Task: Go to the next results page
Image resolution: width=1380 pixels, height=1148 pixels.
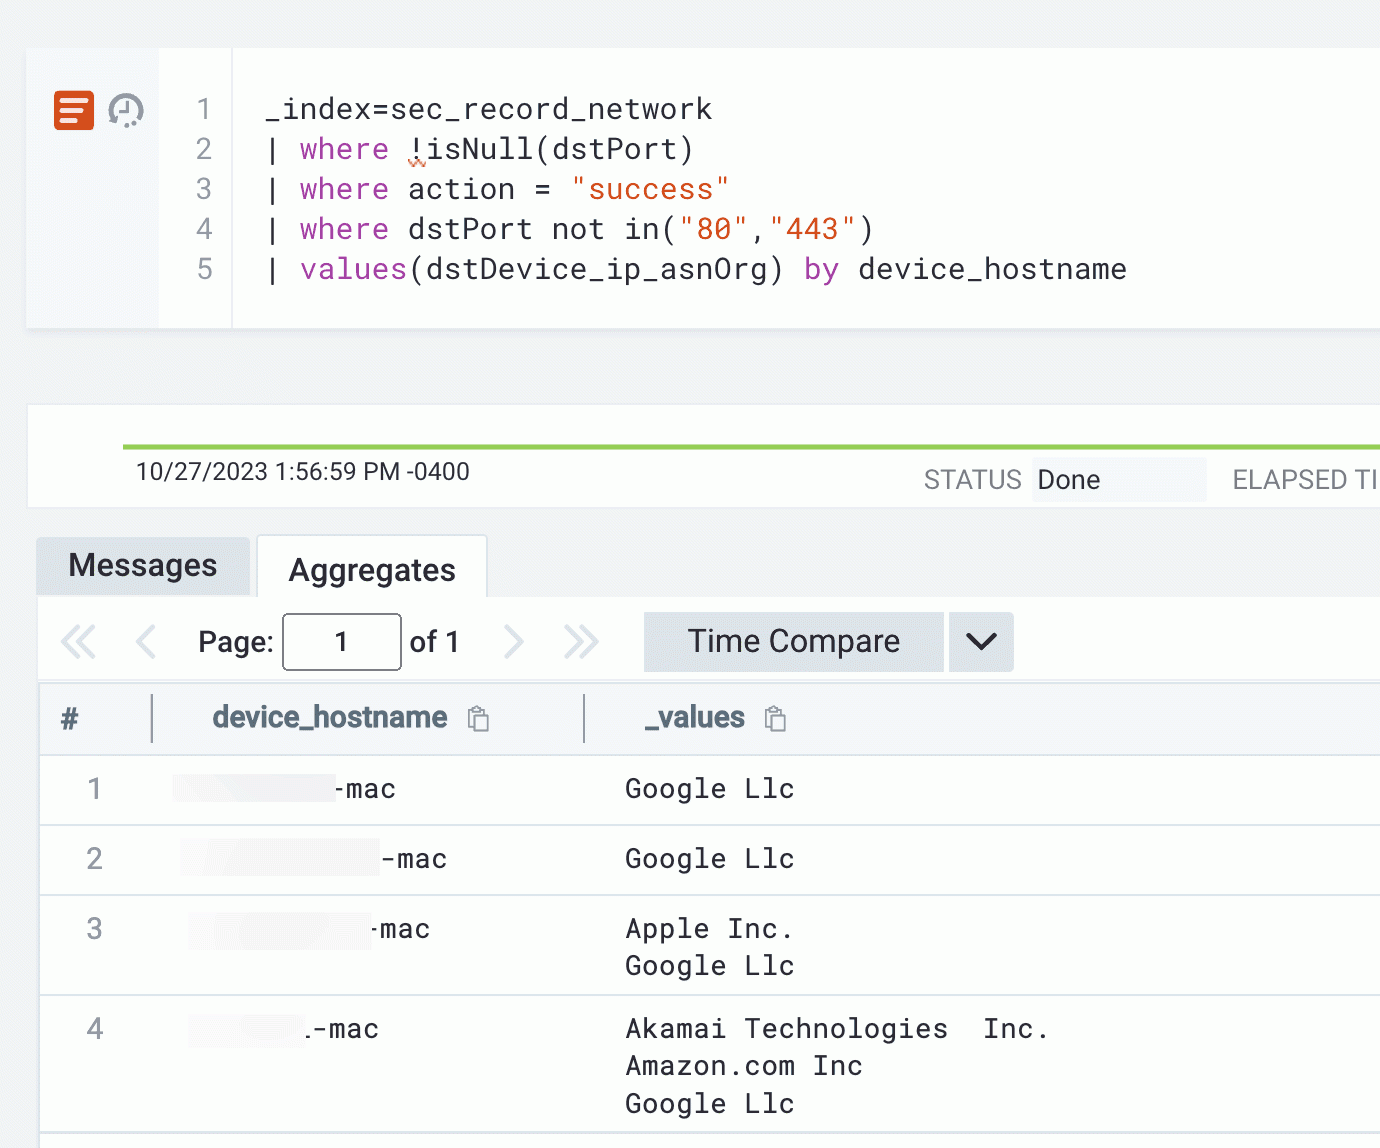Action: point(513,642)
